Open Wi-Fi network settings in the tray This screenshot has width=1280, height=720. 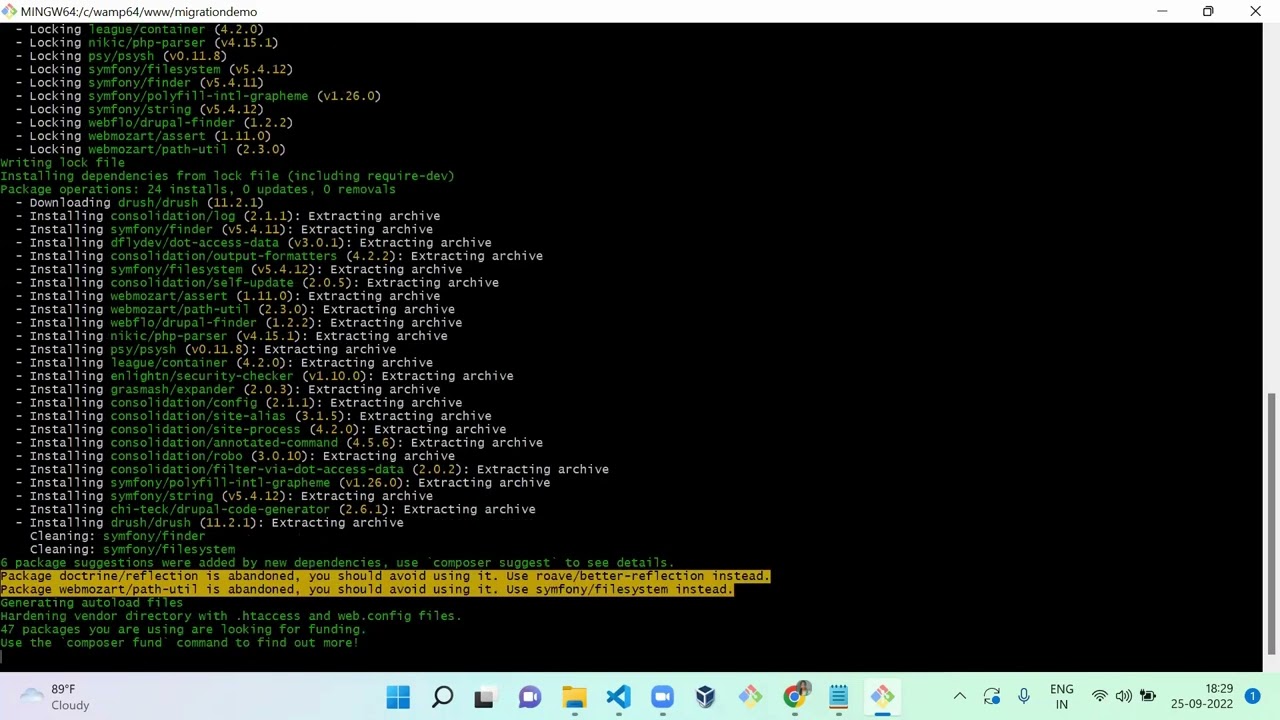(x=1100, y=697)
